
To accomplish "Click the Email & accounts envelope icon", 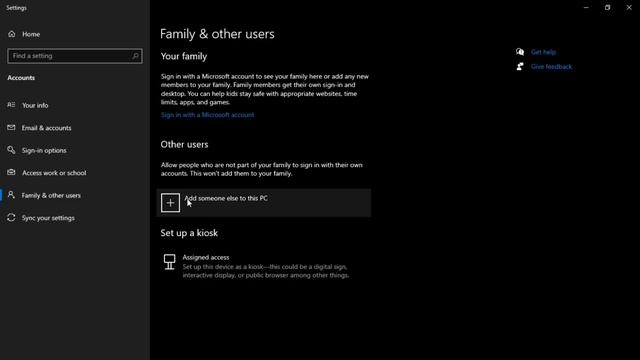I will tap(11, 128).
